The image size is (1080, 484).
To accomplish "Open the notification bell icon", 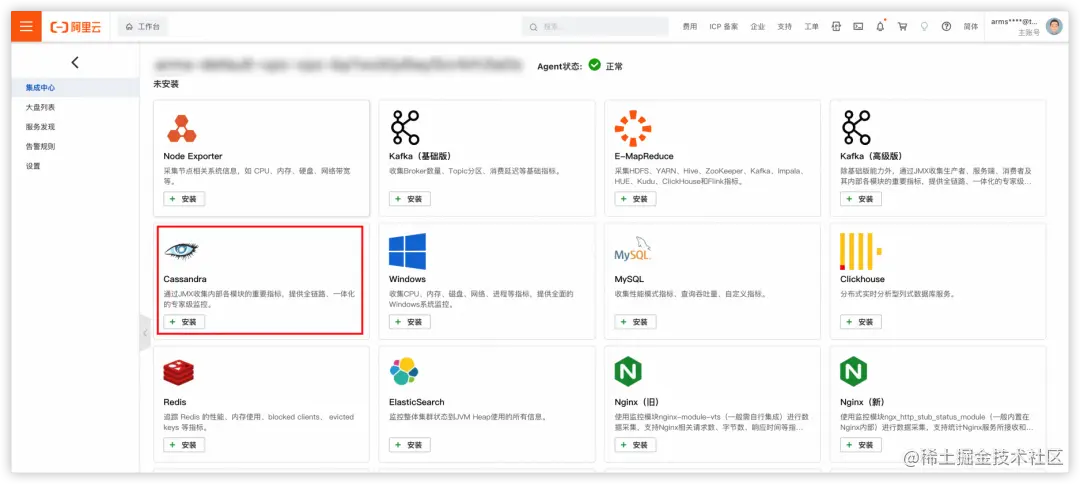I will tap(880, 27).
